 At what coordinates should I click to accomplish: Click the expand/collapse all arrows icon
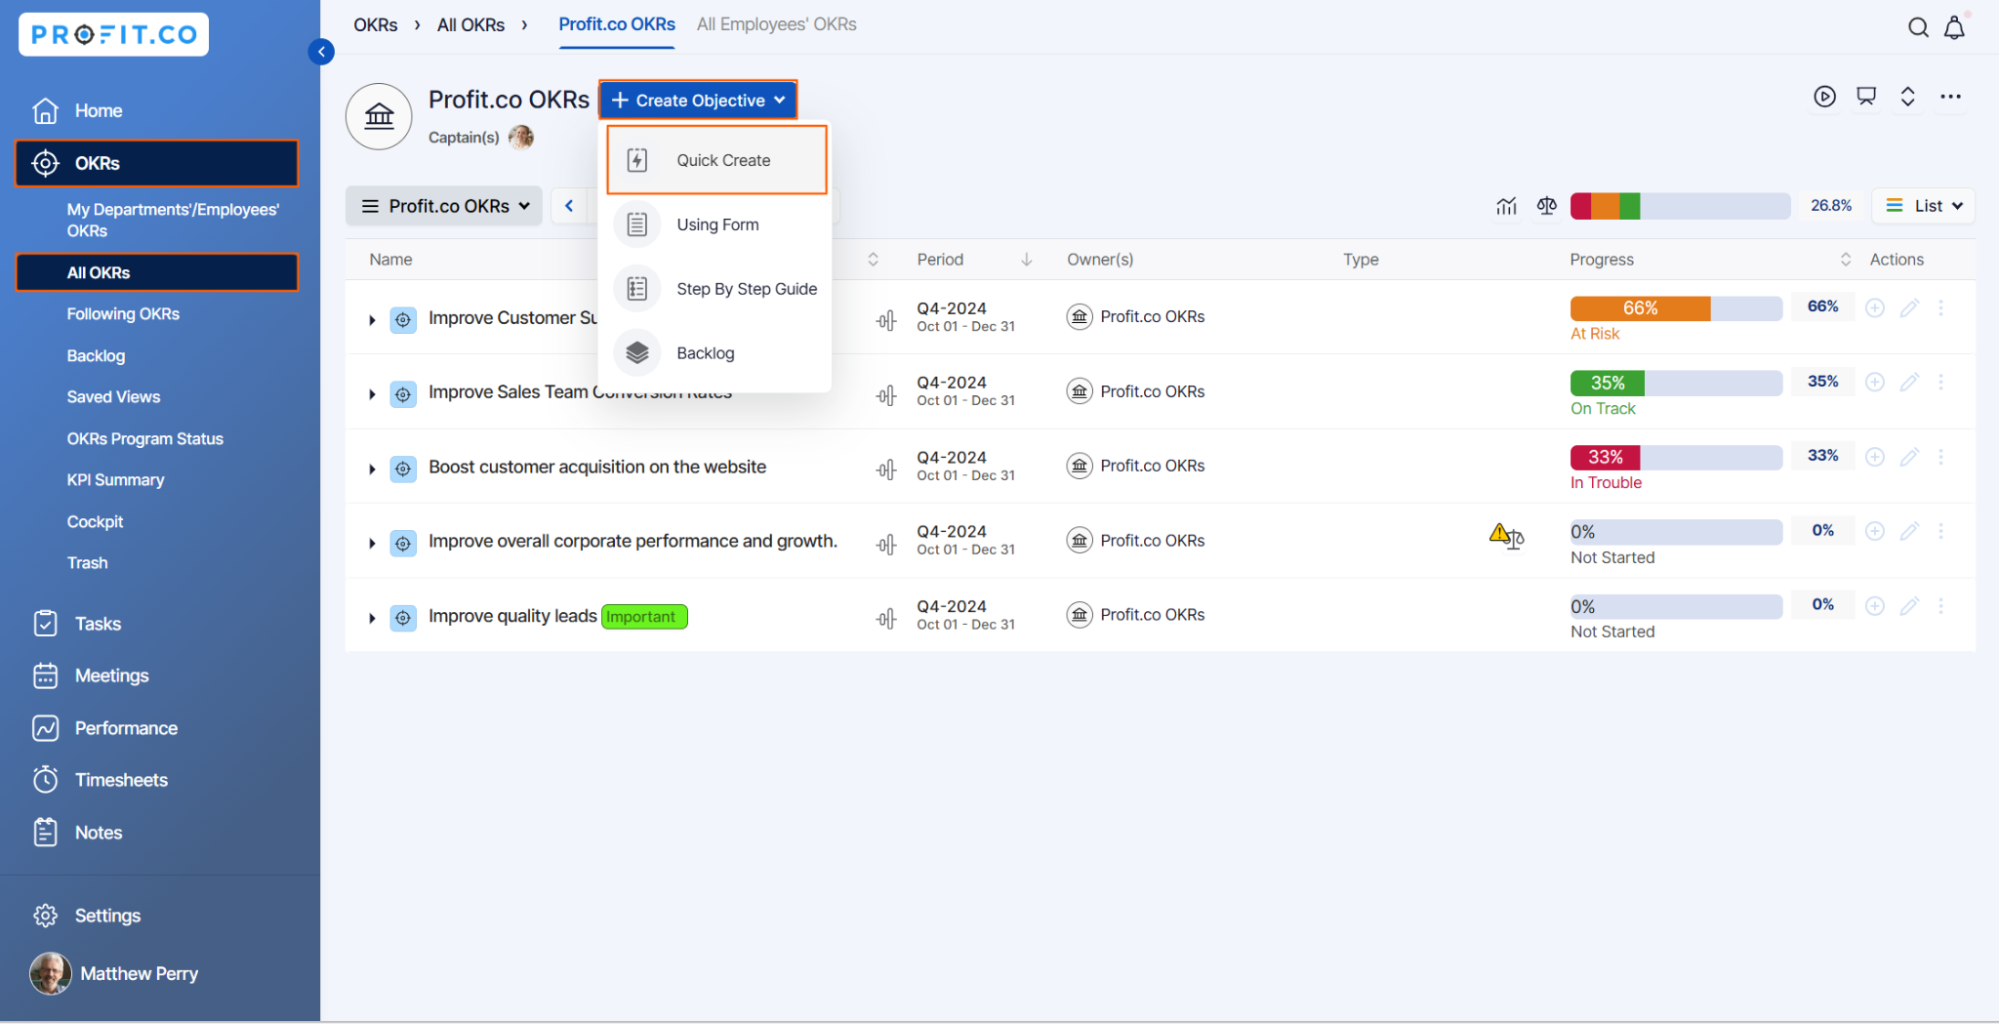point(1908,96)
